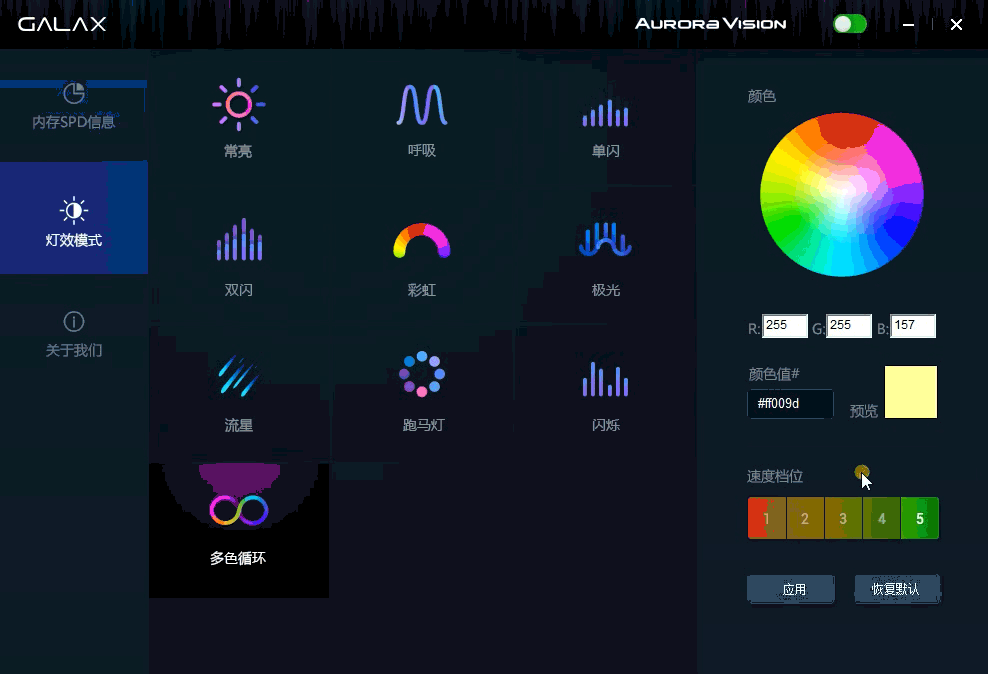Image resolution: width=988 pixels, height=674 pixels.
Task: Pick a color on the color wheel
Action: click(x=841, y=194)
